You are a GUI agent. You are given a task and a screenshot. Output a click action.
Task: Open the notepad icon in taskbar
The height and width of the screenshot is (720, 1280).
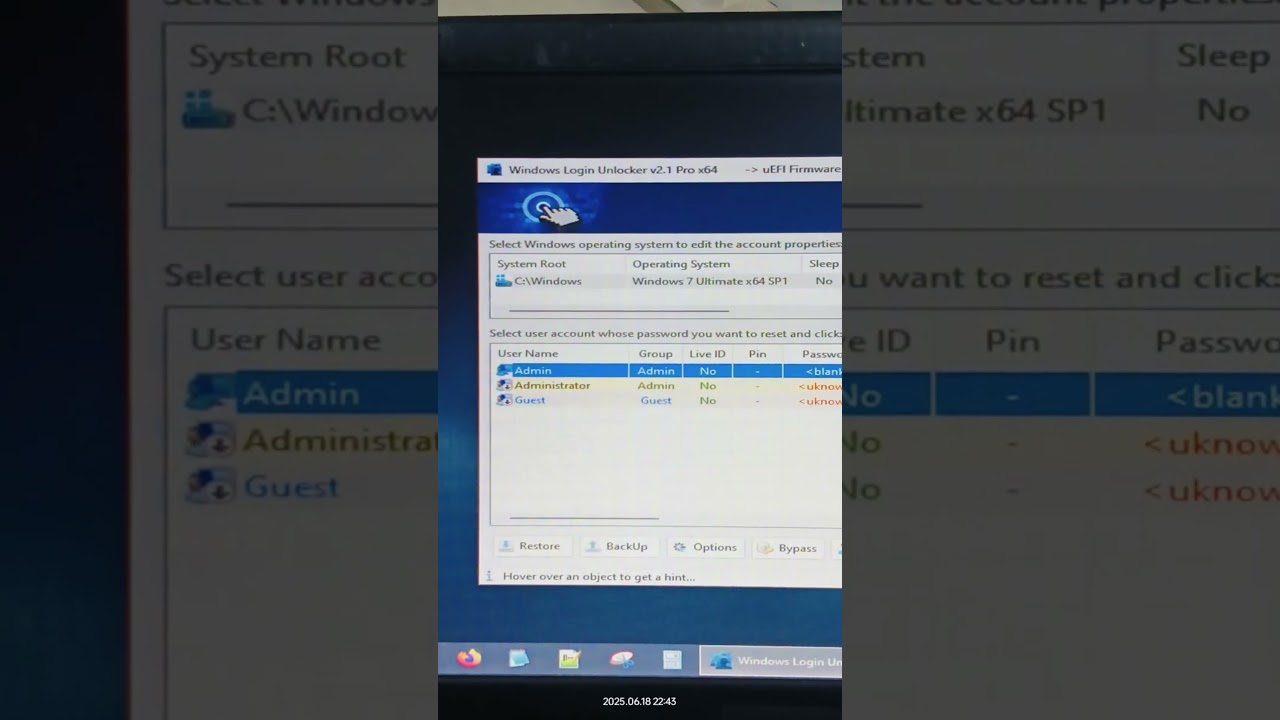click(519, 659)
